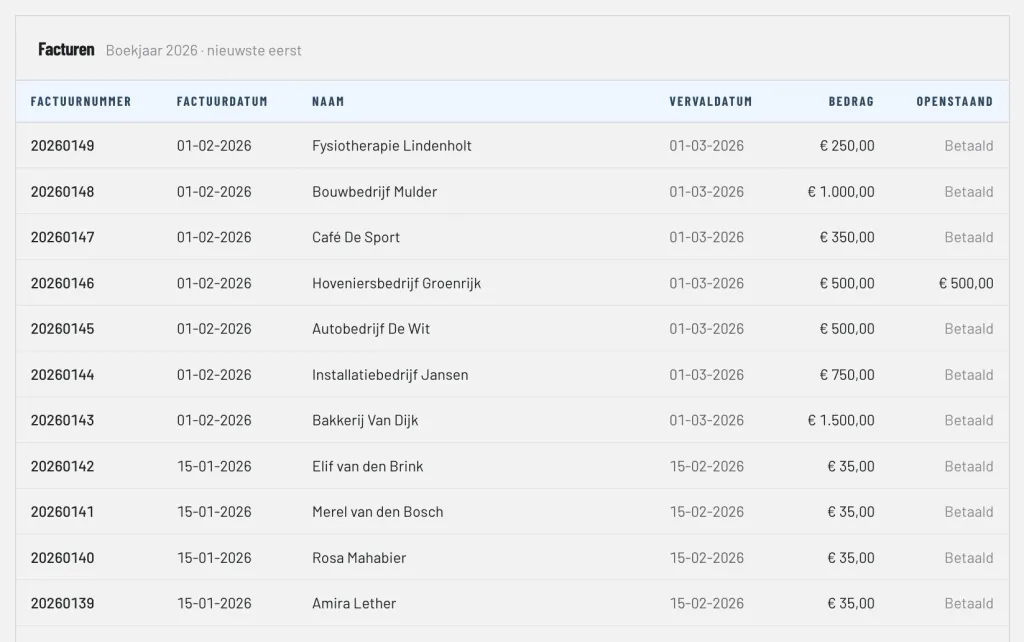
Task: Click the invoice date 01-02-2026 for Bakkerij Van Dijk
Action: tap(214, 420)
